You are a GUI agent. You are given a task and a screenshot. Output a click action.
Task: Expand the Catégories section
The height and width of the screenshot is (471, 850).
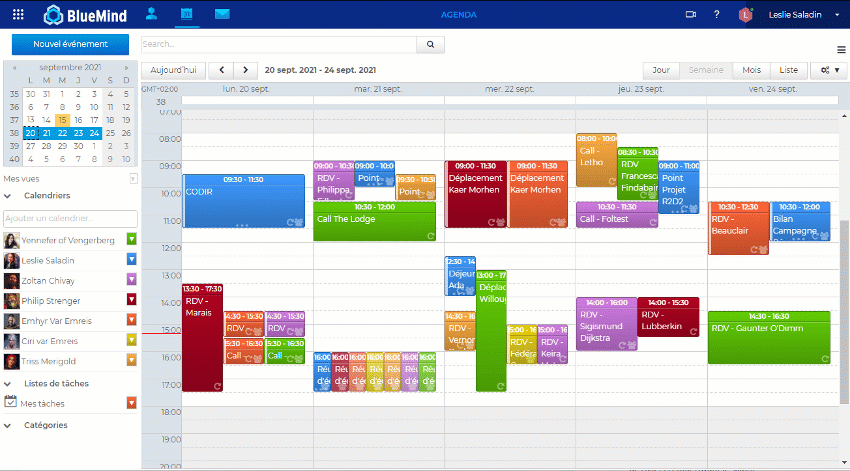click(x=10, y=425)
